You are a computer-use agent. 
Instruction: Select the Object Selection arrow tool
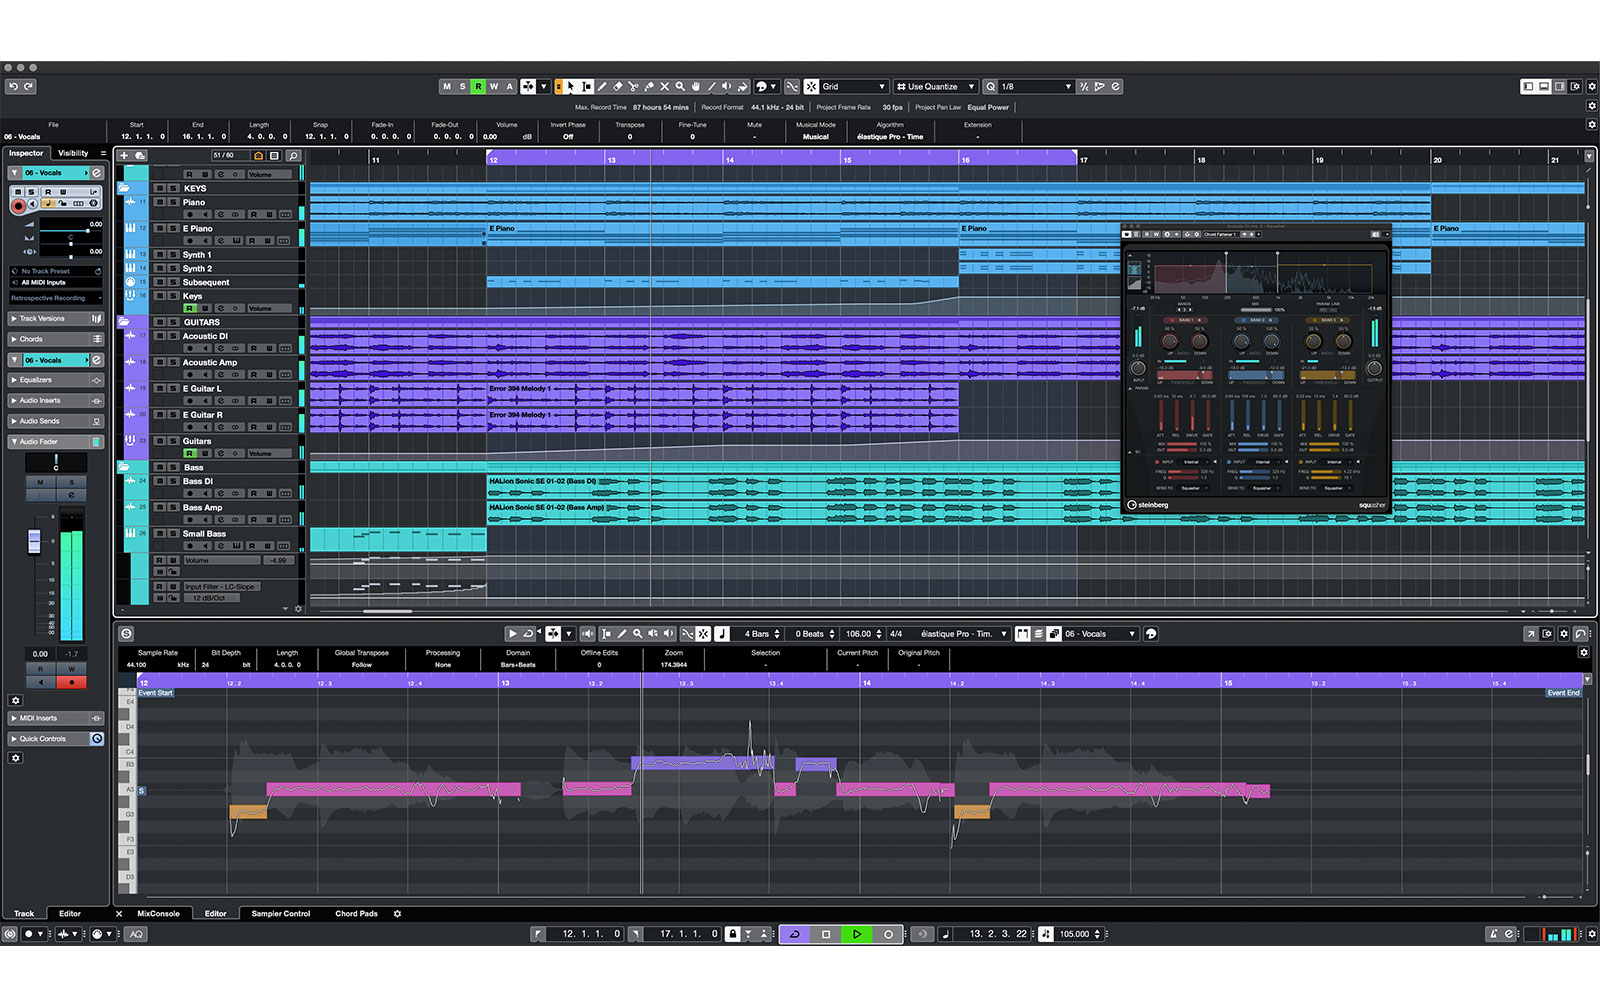tap(571, 86)
